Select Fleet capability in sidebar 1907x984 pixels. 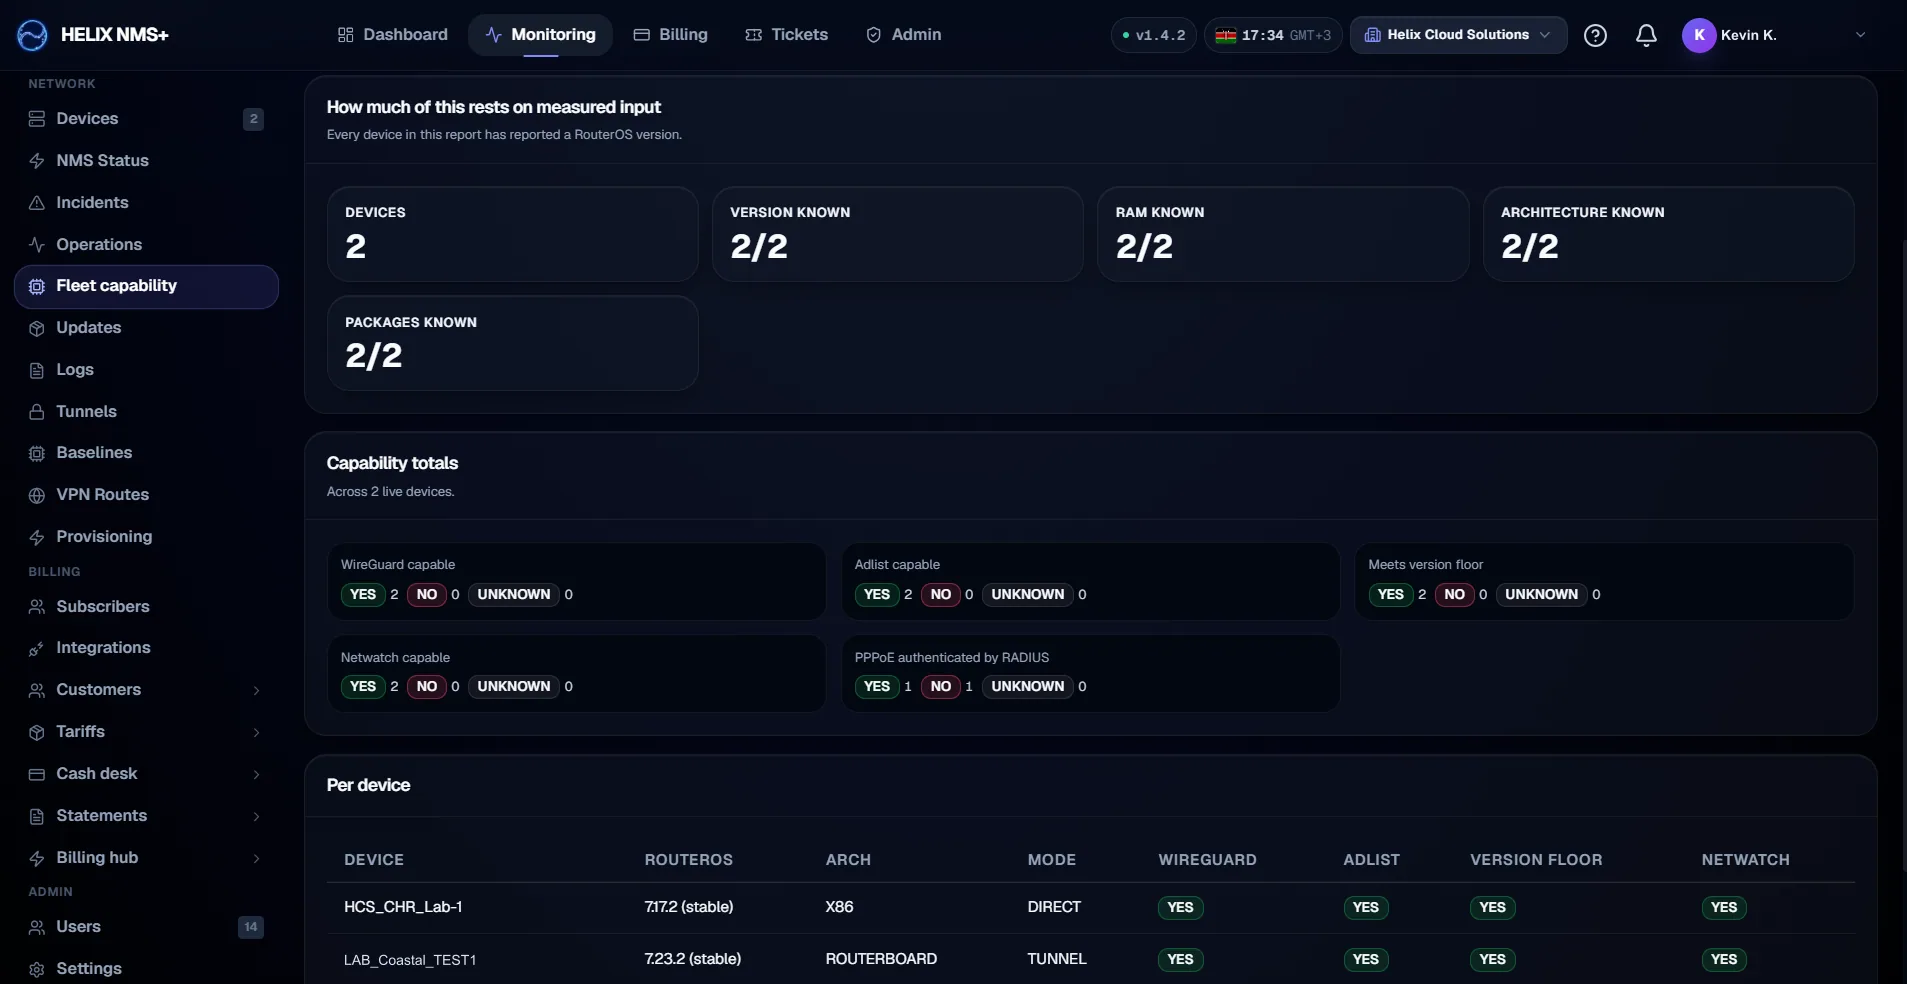[146, 287]
